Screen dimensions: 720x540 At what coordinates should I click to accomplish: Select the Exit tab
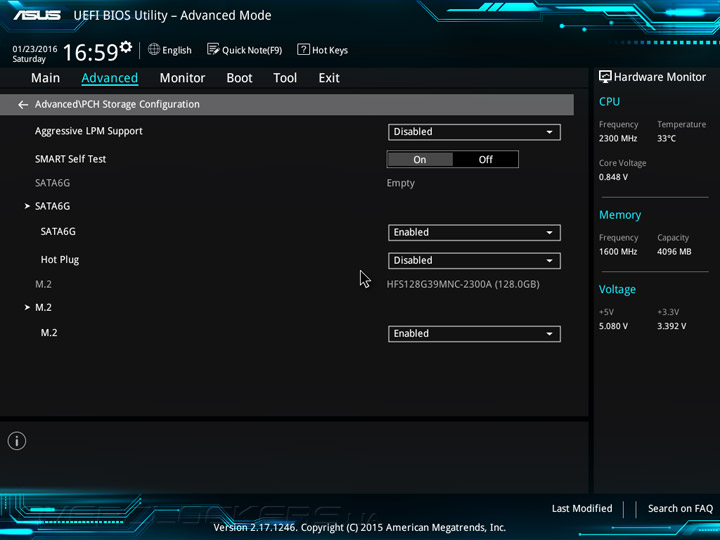point(329,78)
